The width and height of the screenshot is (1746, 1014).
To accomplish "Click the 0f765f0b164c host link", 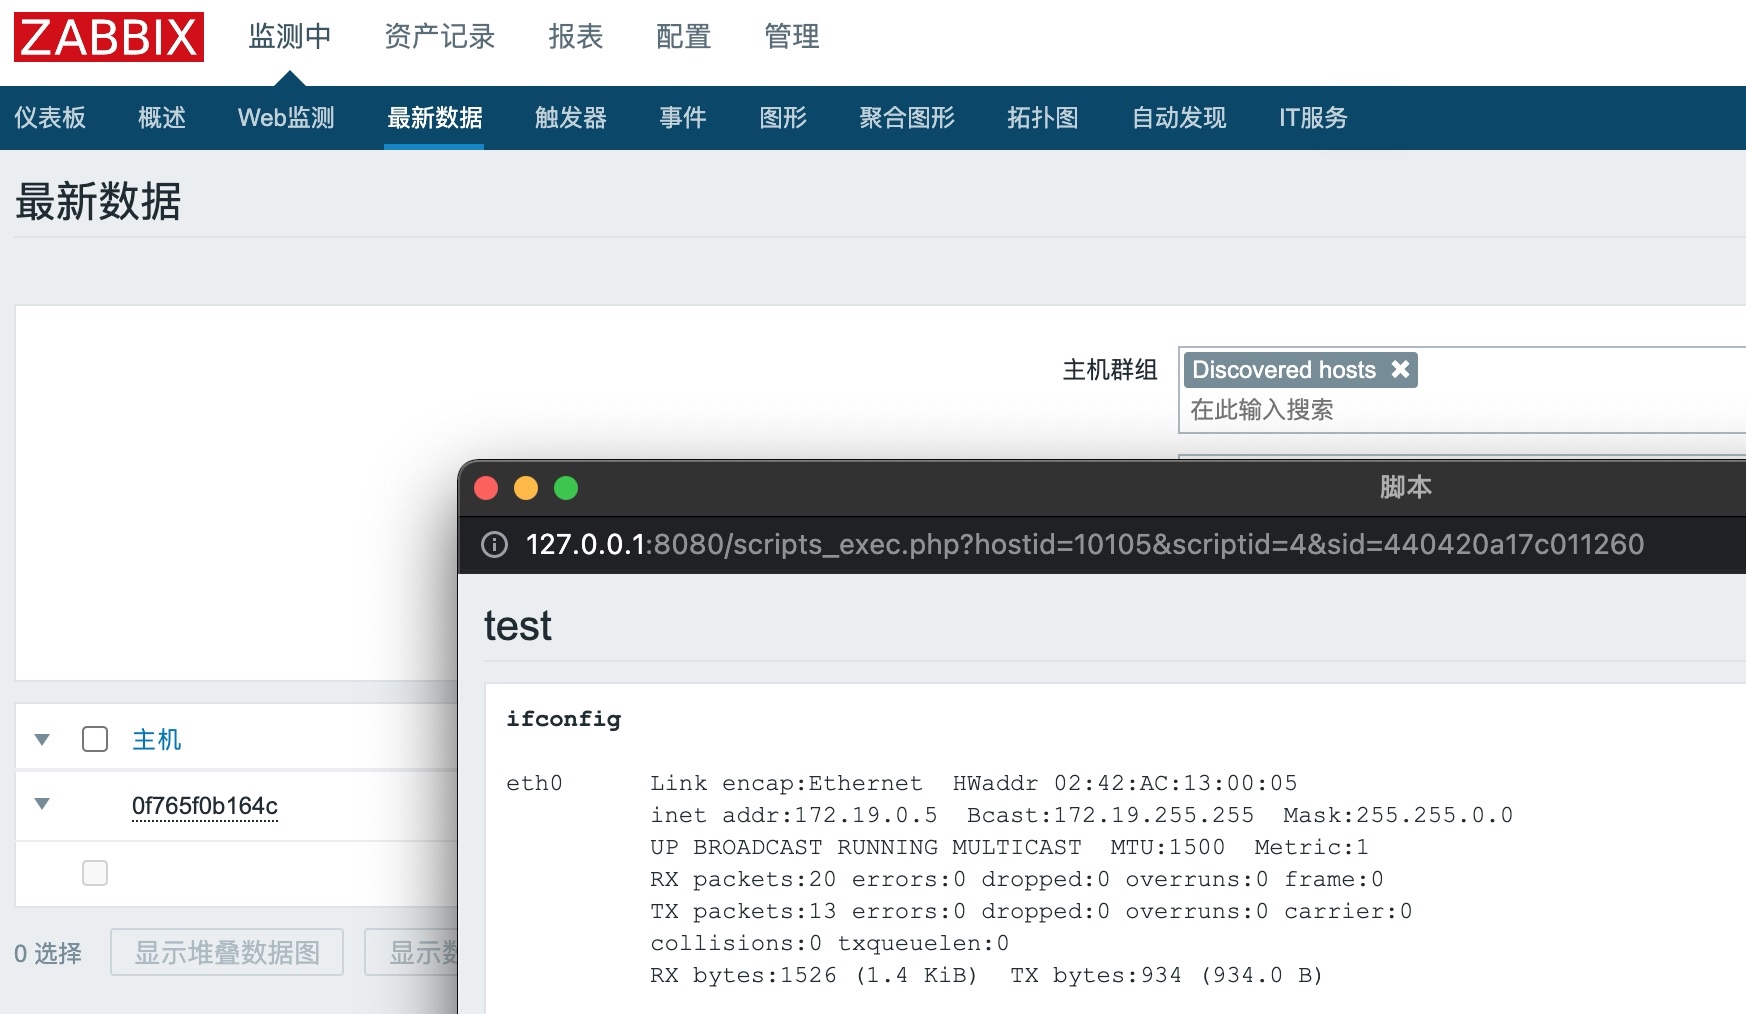I will point(205,806).
